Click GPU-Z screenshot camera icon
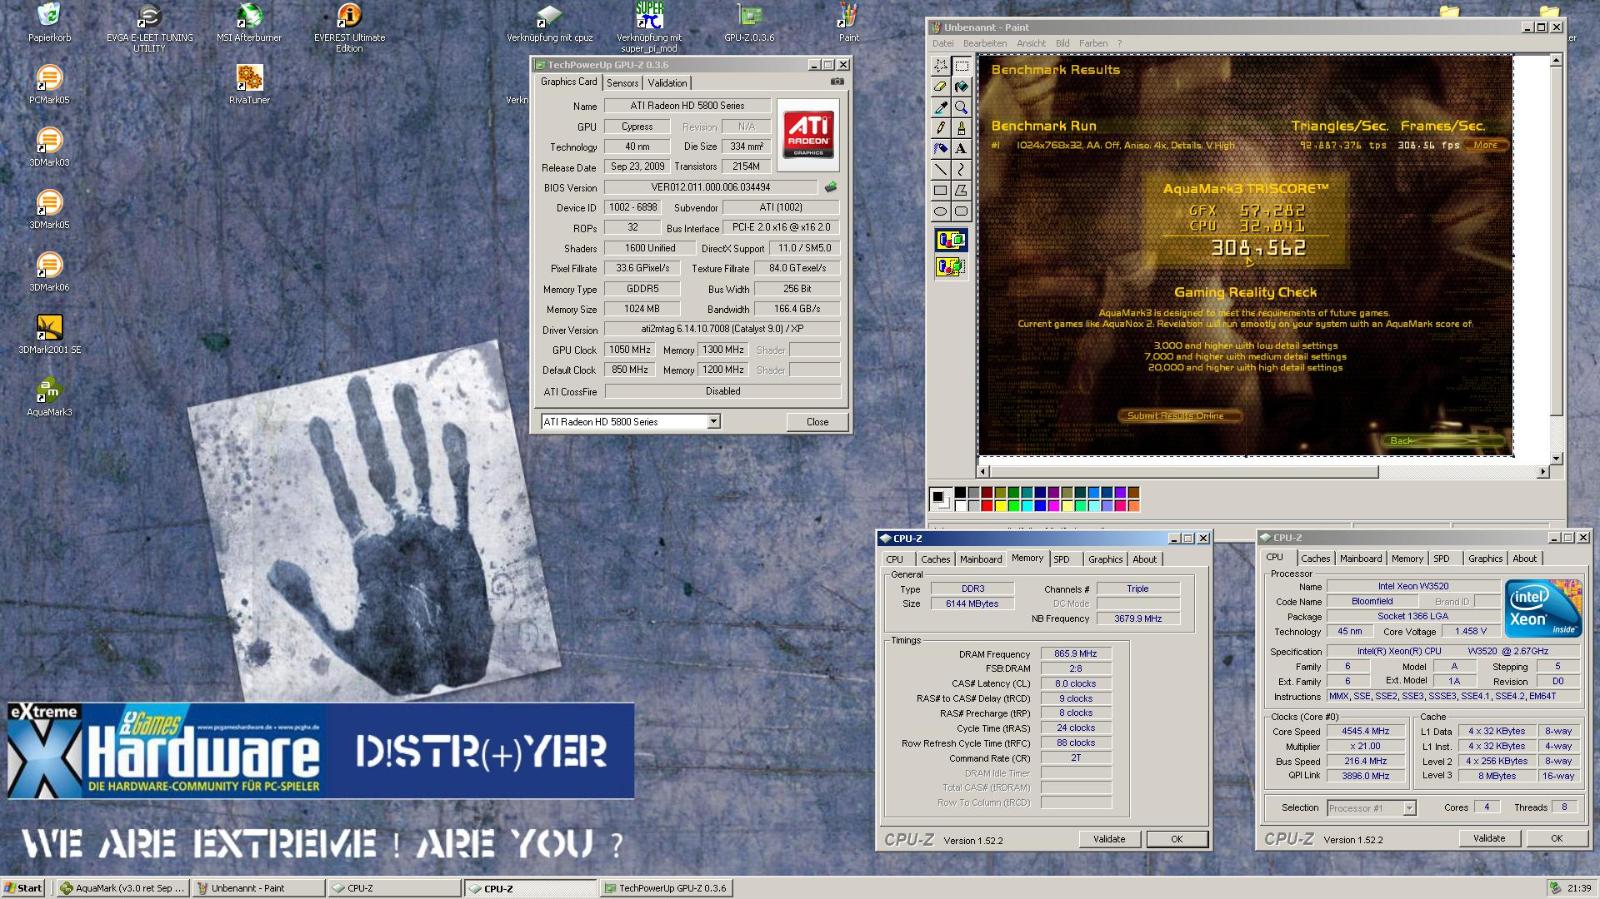 pos(837,82)
